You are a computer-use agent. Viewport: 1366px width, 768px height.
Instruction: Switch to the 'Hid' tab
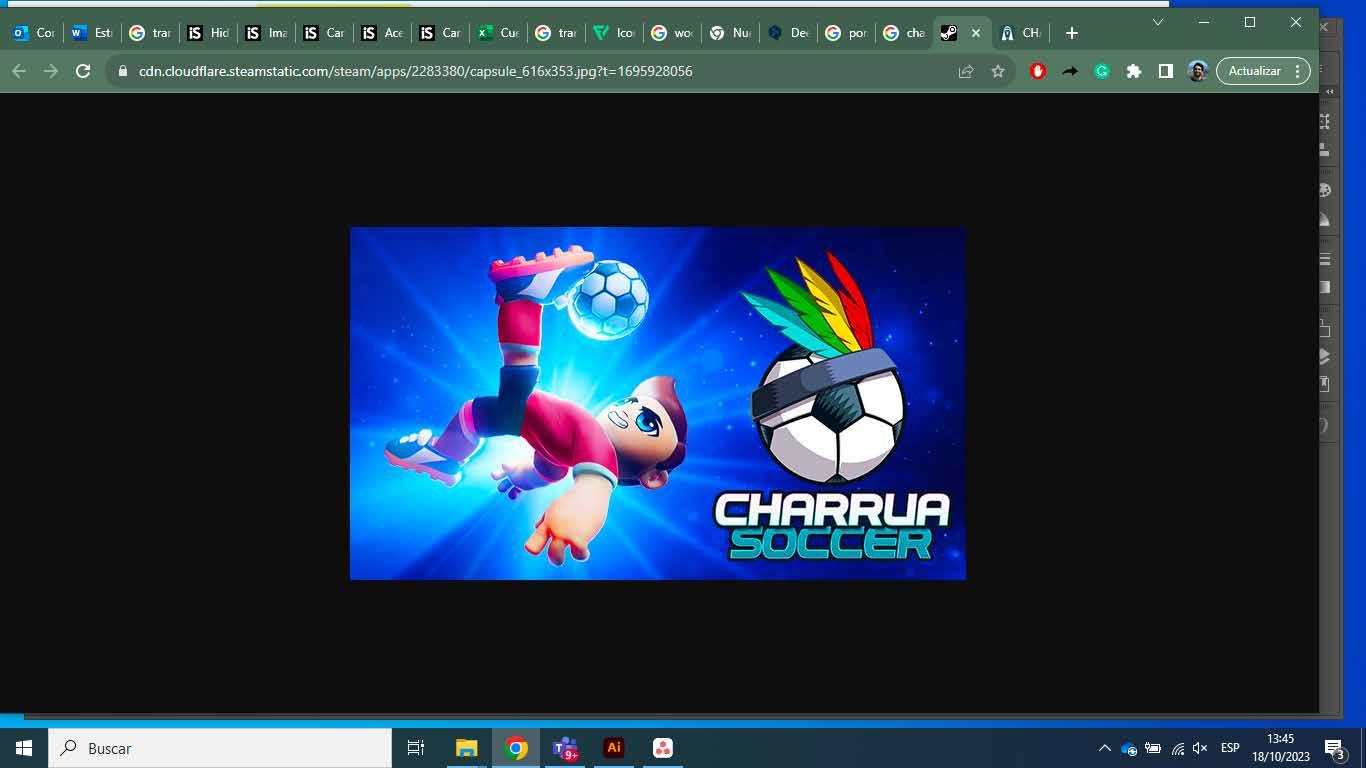(x=207, y=33)
